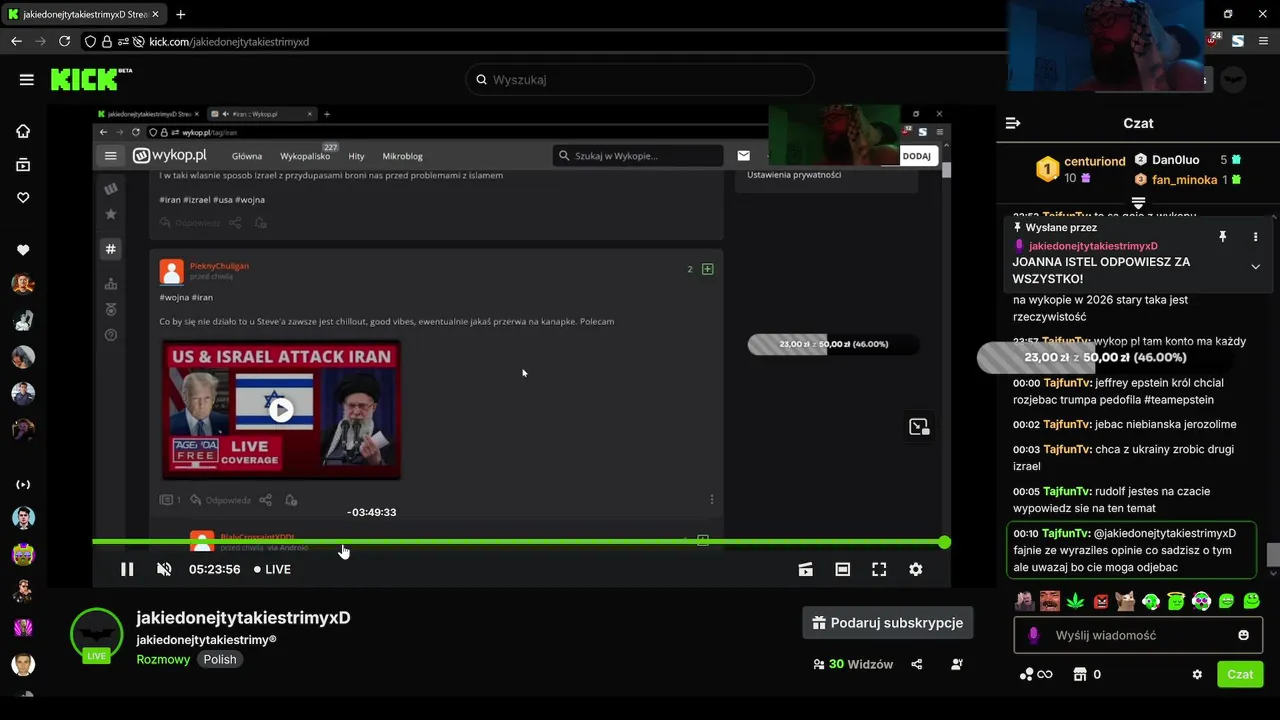The image size is (1280, 720).
Task: Go to the Kick home page via logo
Action: [x=92, y=79]
